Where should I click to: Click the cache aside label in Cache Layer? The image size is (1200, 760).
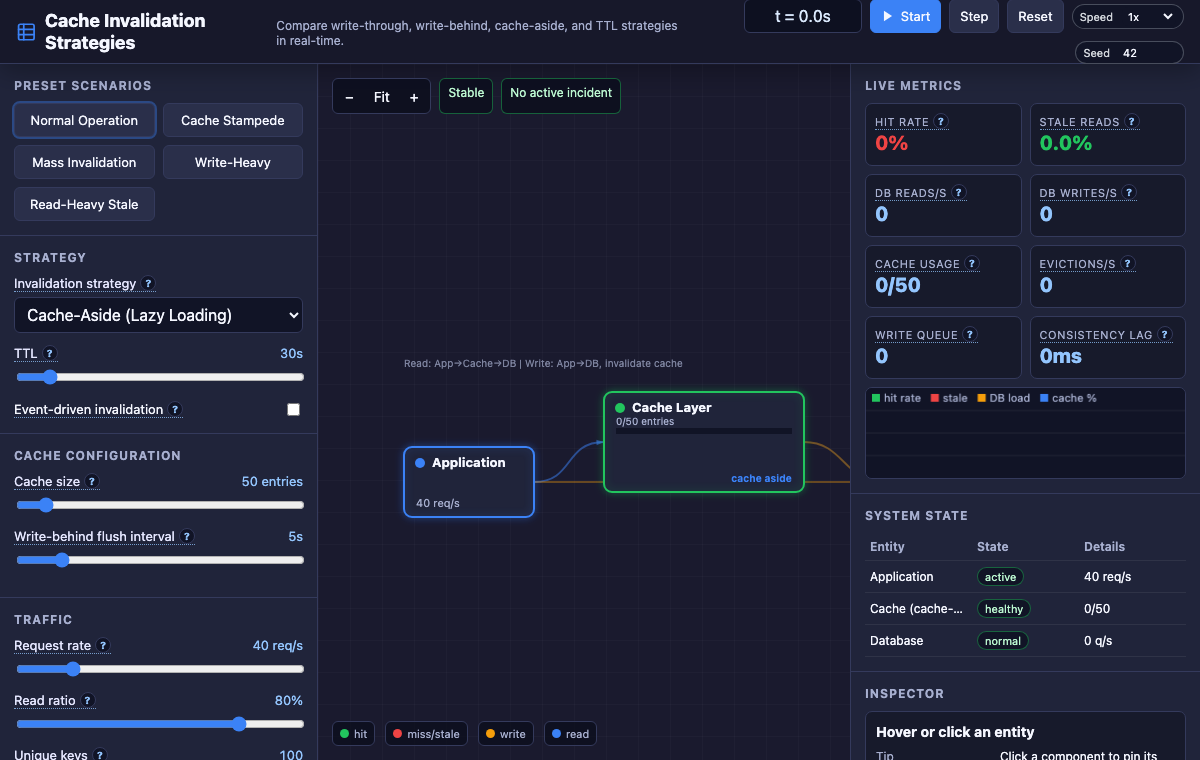click(761, 478)
